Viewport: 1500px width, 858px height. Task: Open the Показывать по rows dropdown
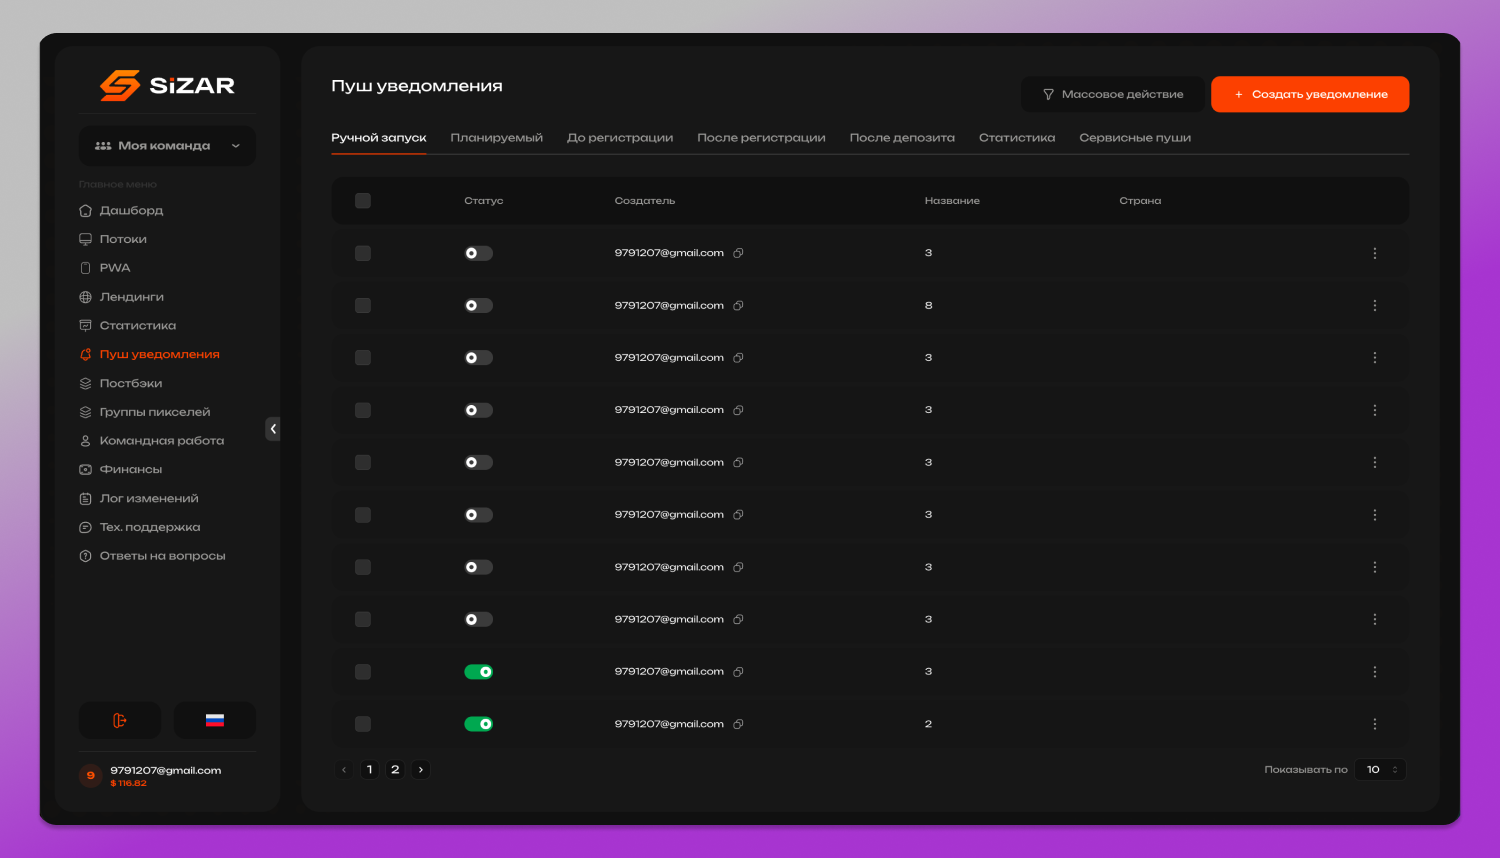1381,770
